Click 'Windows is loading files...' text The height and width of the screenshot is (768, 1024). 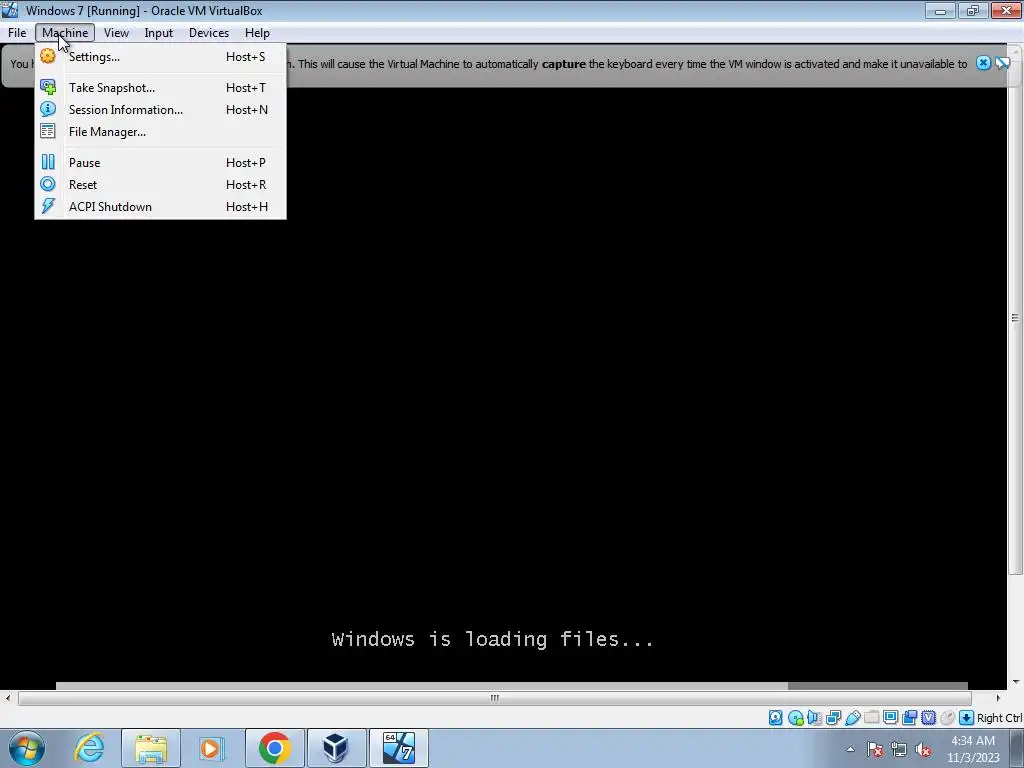pyautogui.click(x=493, y=639)
